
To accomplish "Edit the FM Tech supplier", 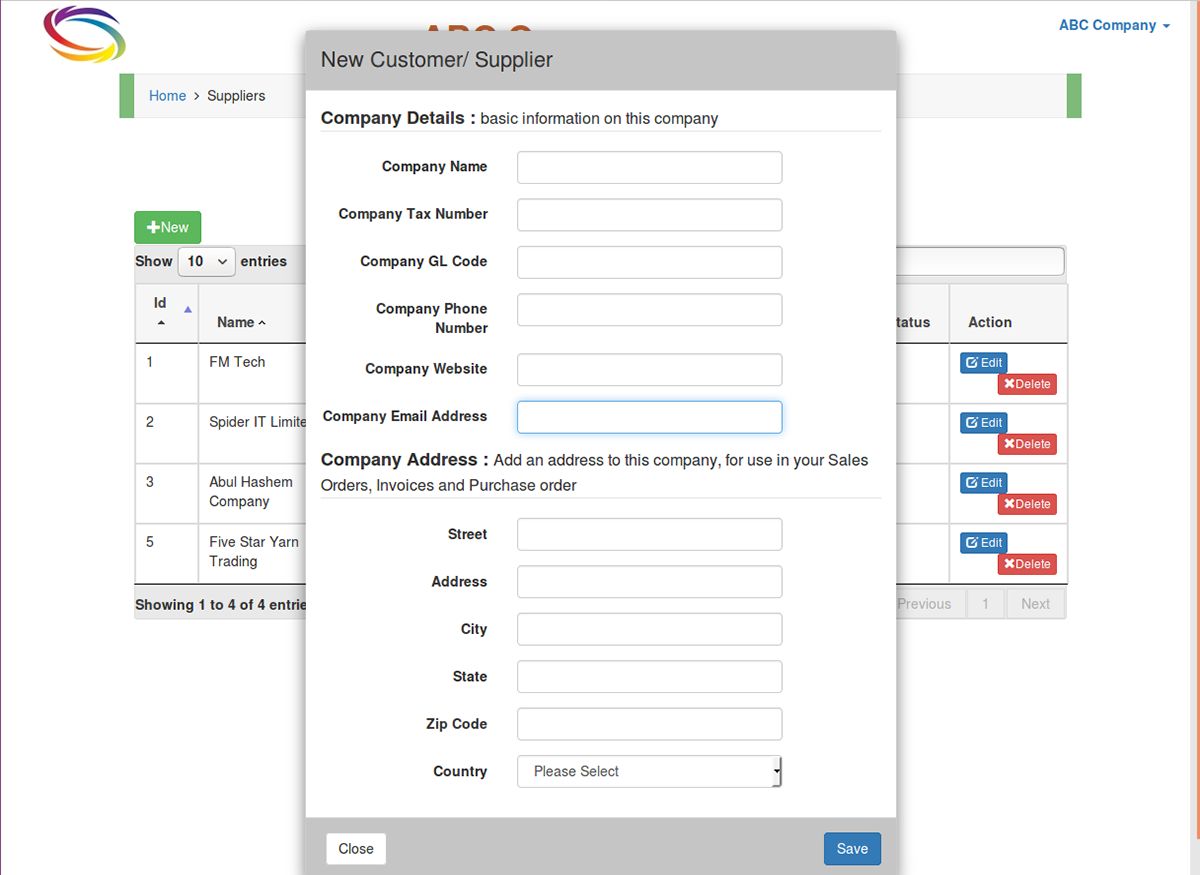I will click(x=984, y=363).
